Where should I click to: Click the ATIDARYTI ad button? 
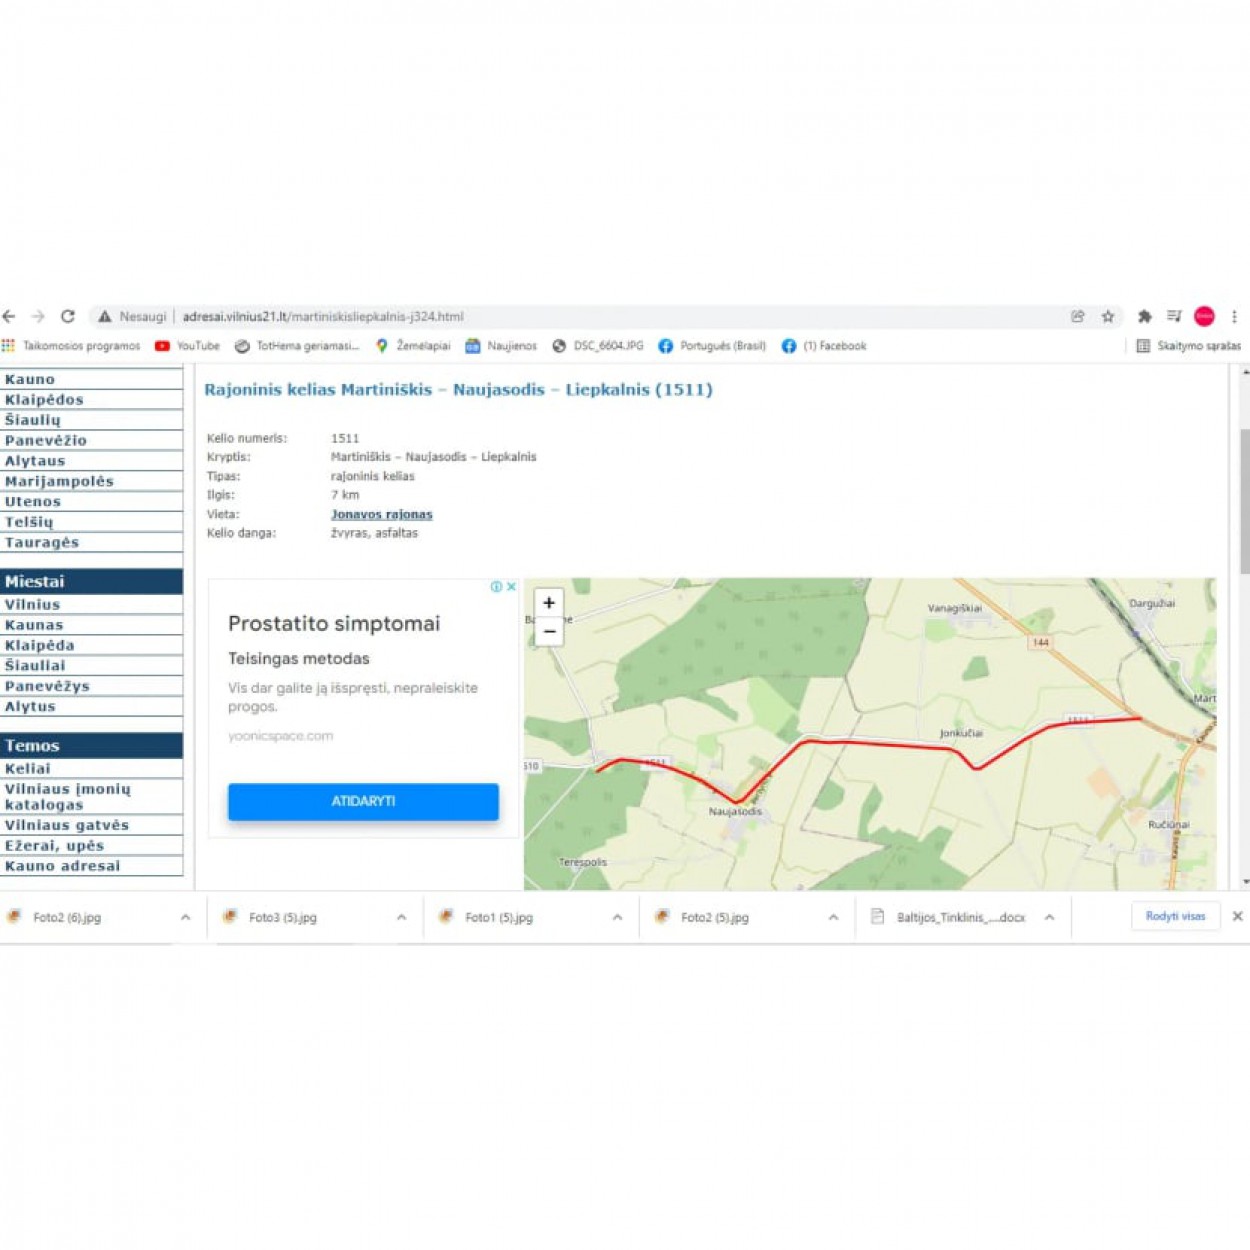tap(363, 801)
